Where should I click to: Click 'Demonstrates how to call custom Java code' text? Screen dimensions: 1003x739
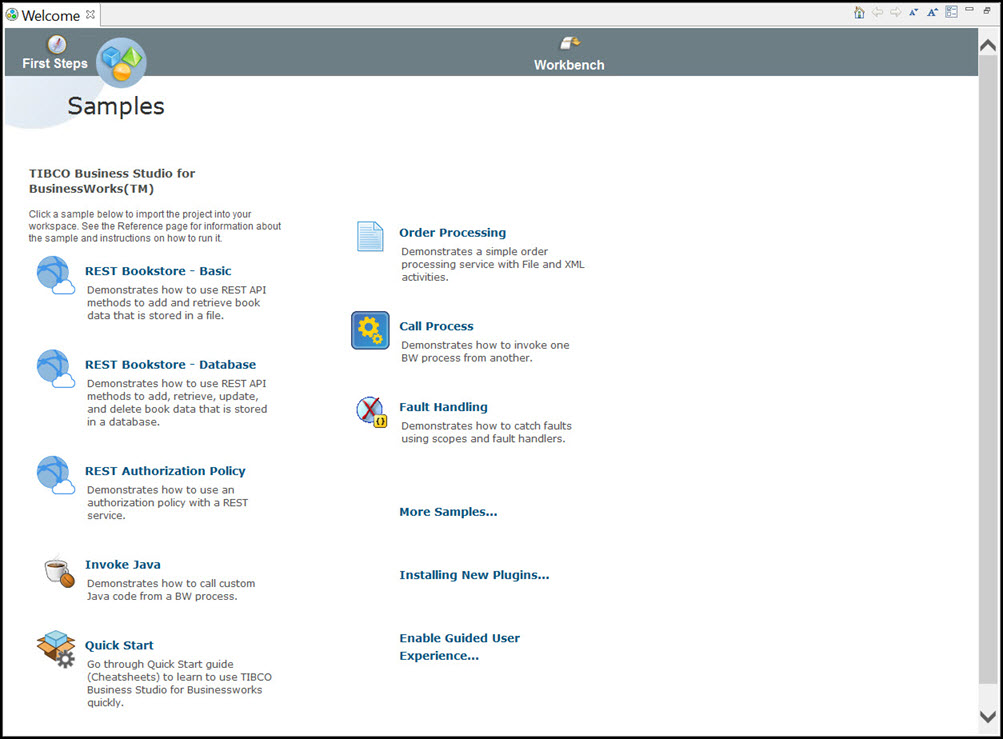171,590
